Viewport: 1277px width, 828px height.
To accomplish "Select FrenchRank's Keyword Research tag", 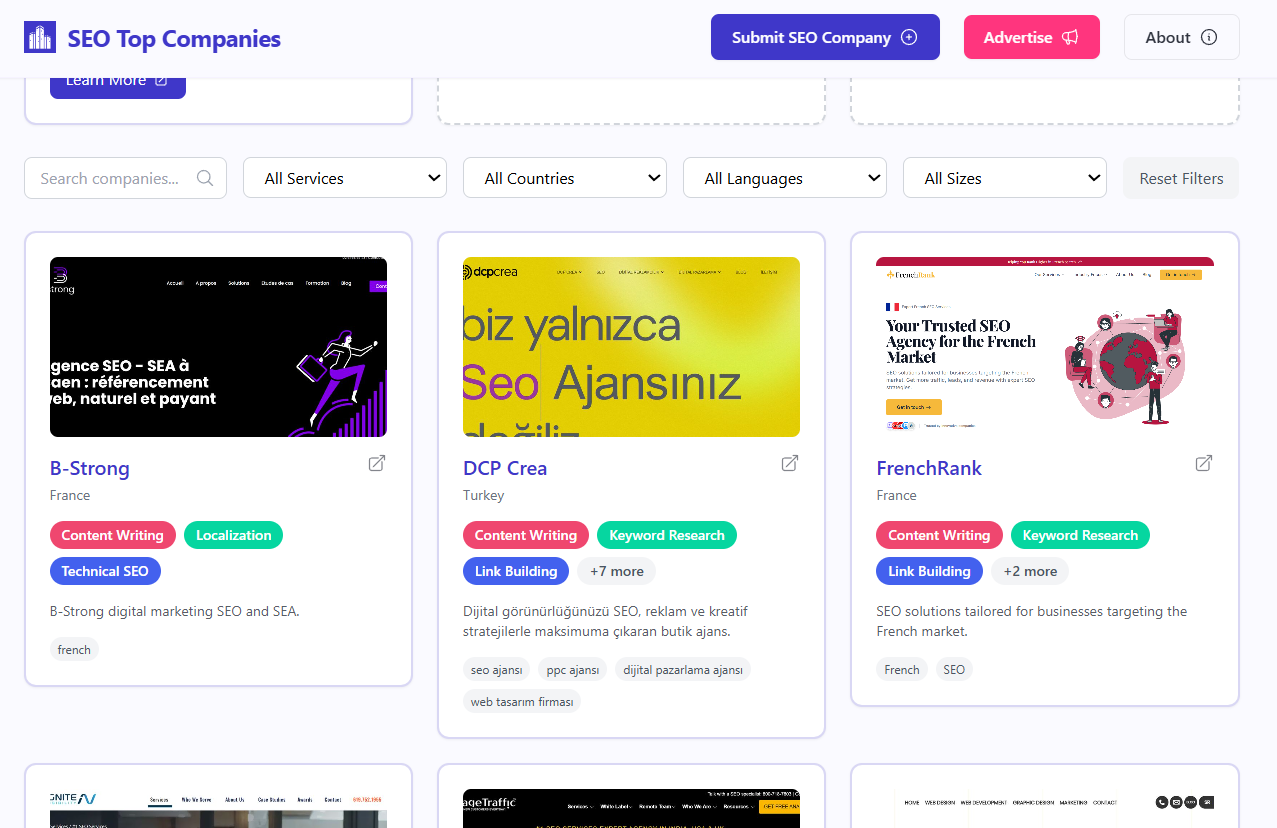I will coord(1080,535).
